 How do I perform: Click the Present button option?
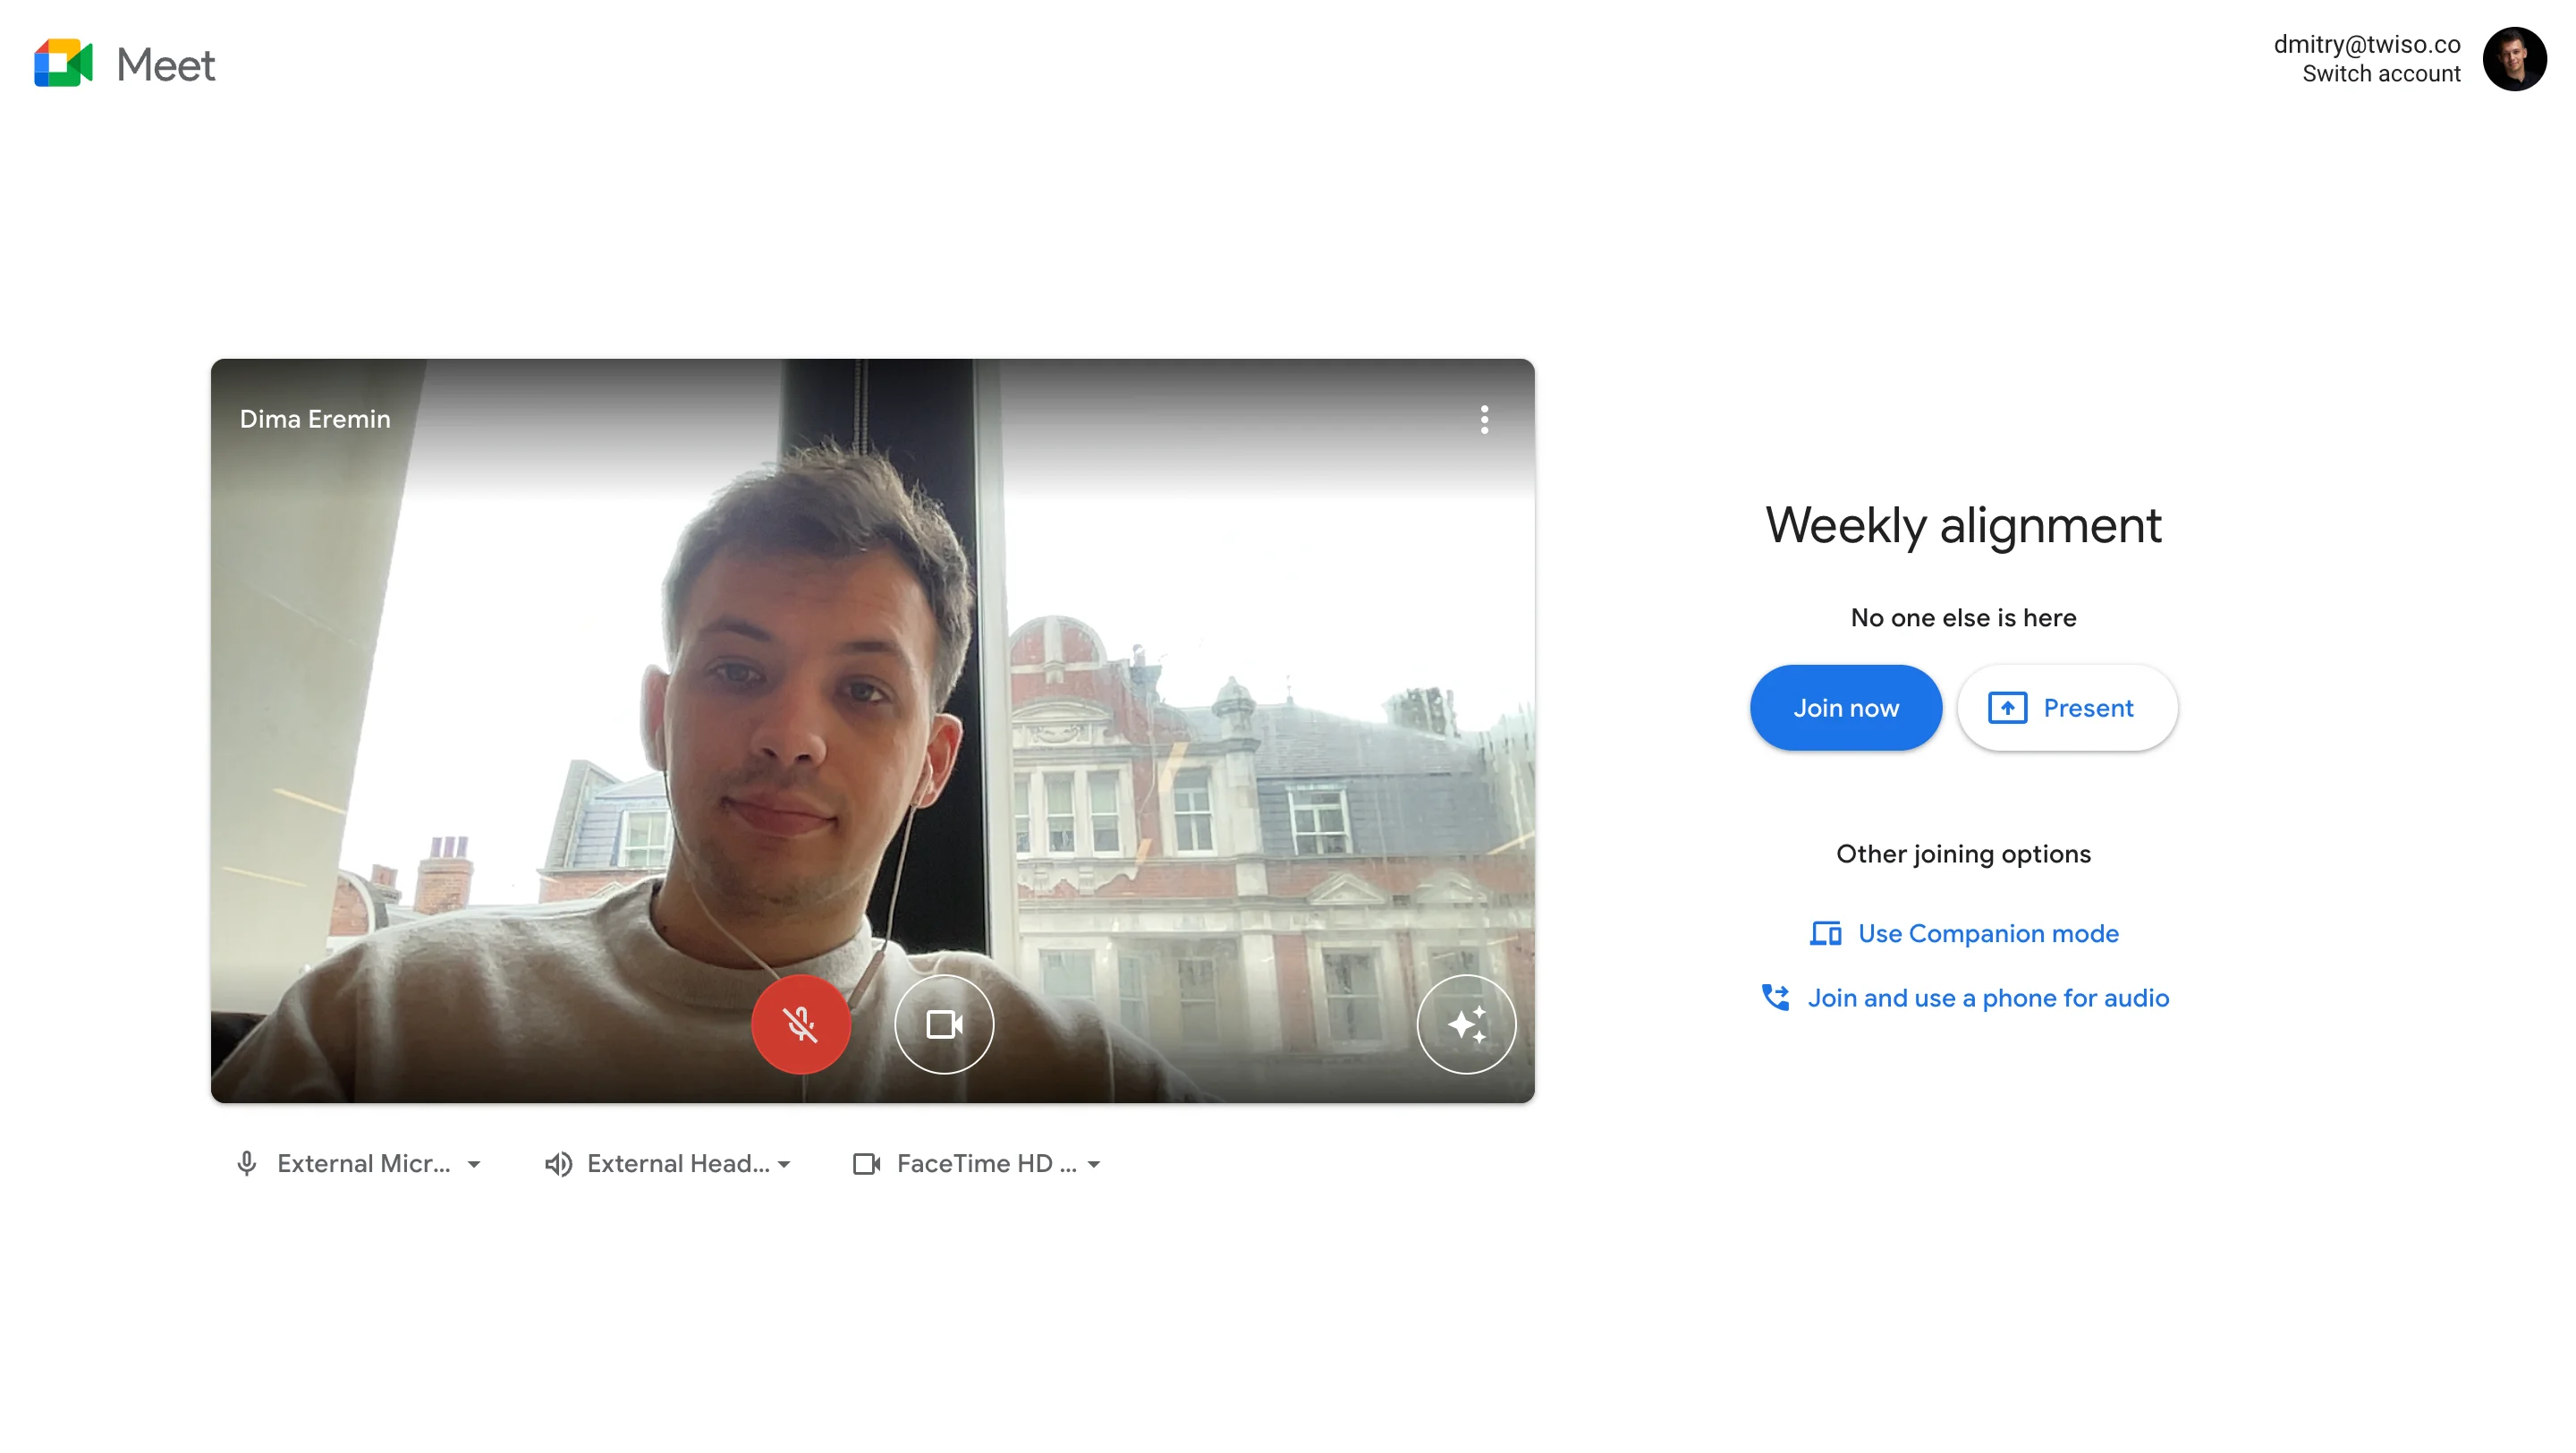[x=2061, y=708]
